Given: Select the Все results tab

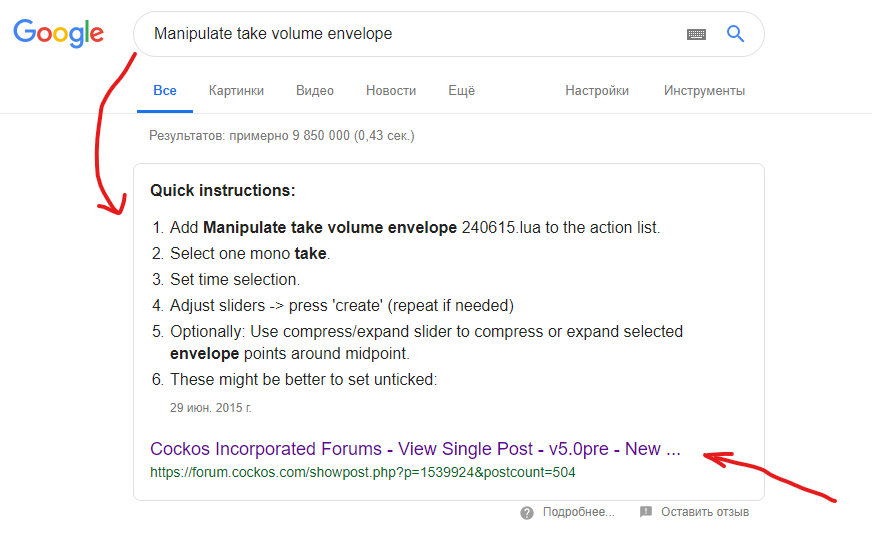Looking at the screenshot, I should tap(165, 91).
